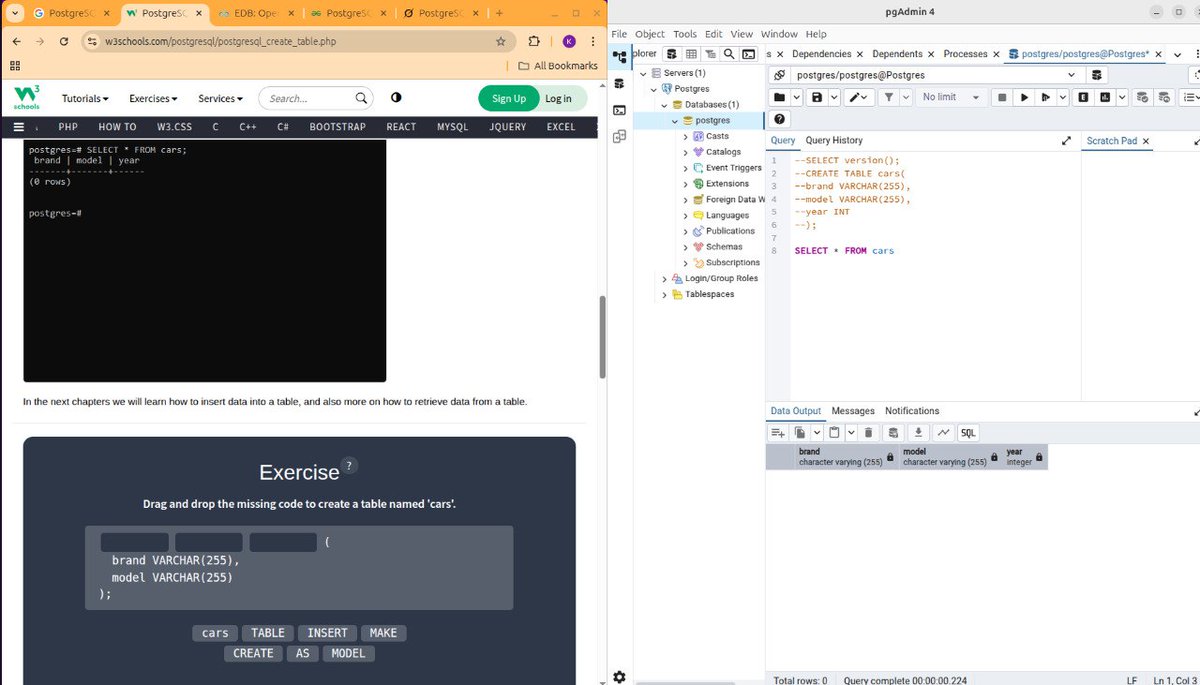
Task: Toggle the dark mode icon on W3Schools
Action: click(x=396, y=98)
